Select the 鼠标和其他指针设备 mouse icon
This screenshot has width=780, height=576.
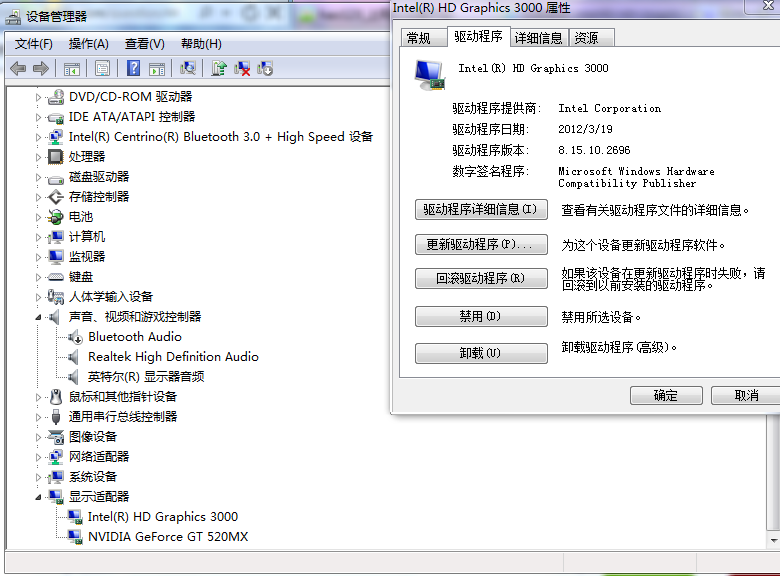(x=56, y=396)
